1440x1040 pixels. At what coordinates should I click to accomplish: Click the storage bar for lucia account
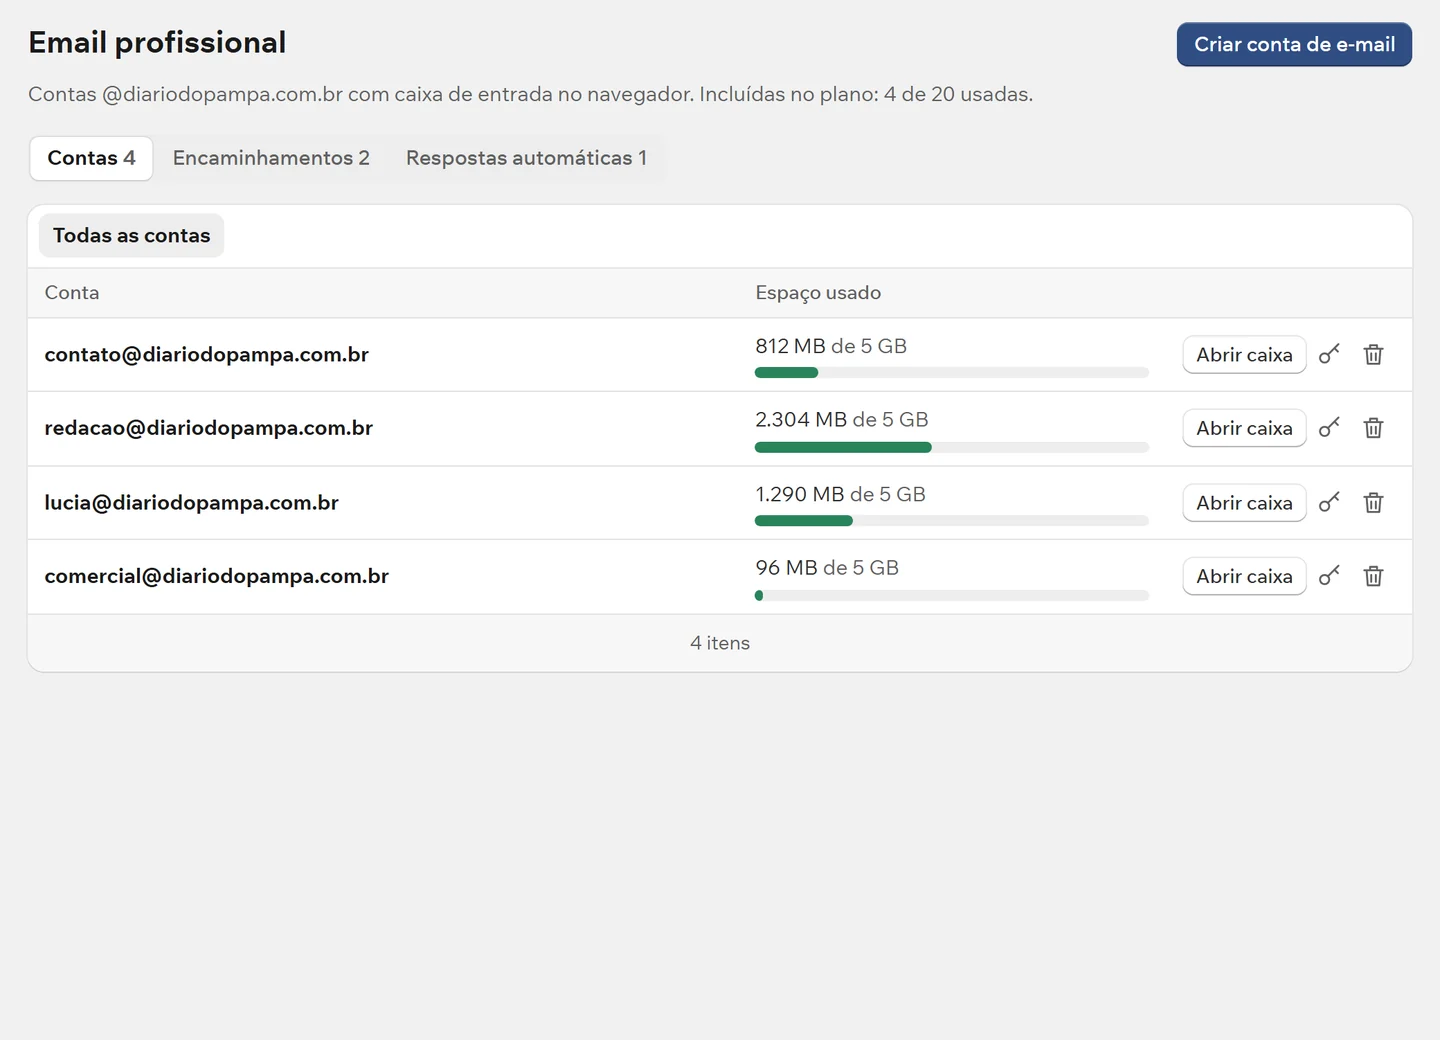(x=952, y=521)
